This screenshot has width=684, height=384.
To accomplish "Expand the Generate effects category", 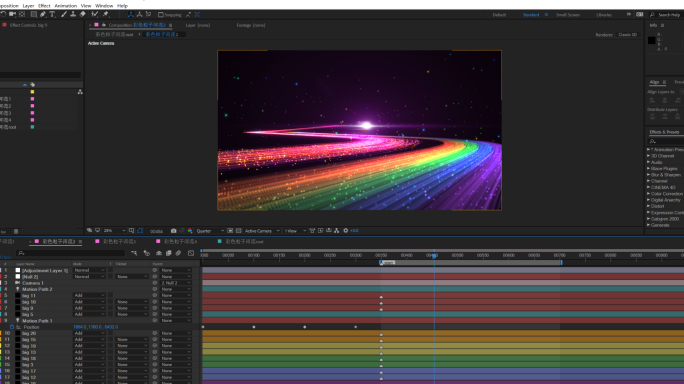I will [x=648, y=225].
